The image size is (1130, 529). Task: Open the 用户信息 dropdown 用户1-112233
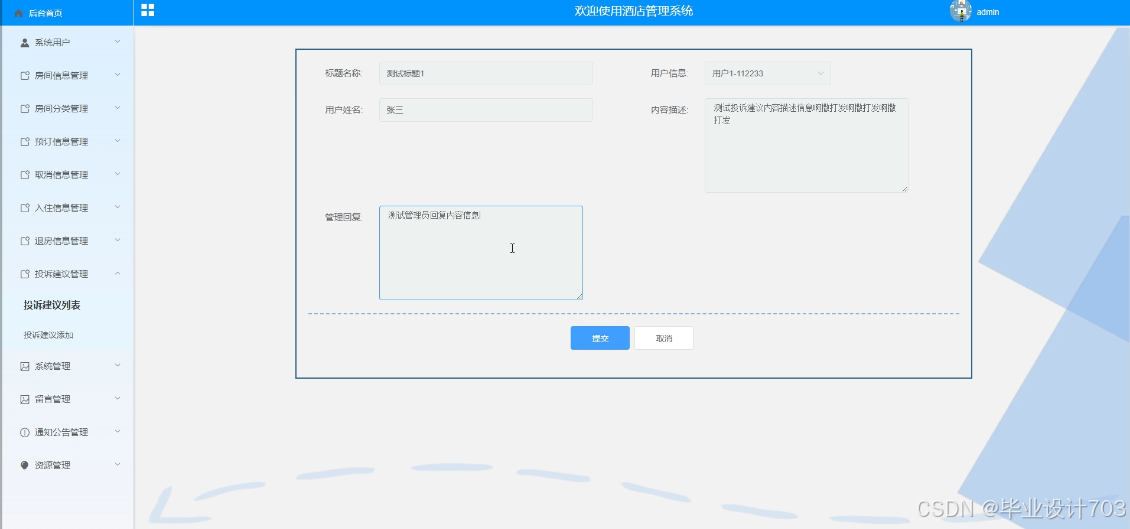click(768, 74)
